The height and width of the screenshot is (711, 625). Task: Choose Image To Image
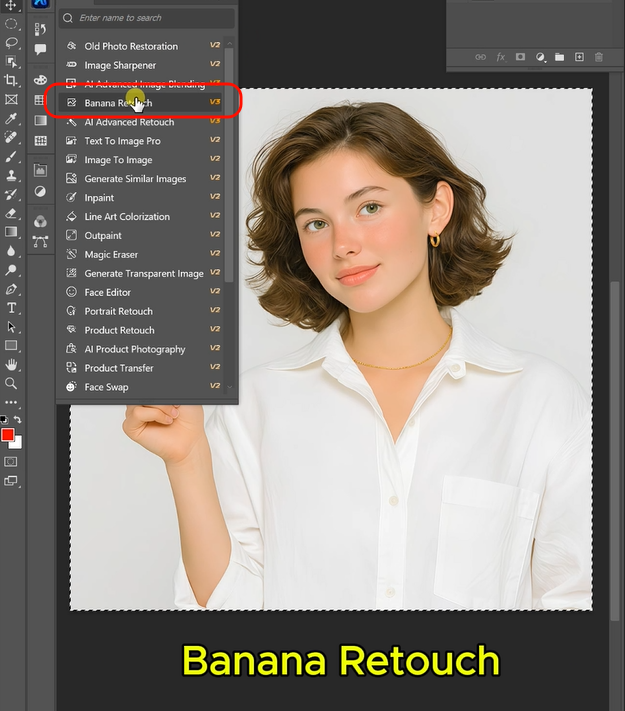tap(143, 160)
